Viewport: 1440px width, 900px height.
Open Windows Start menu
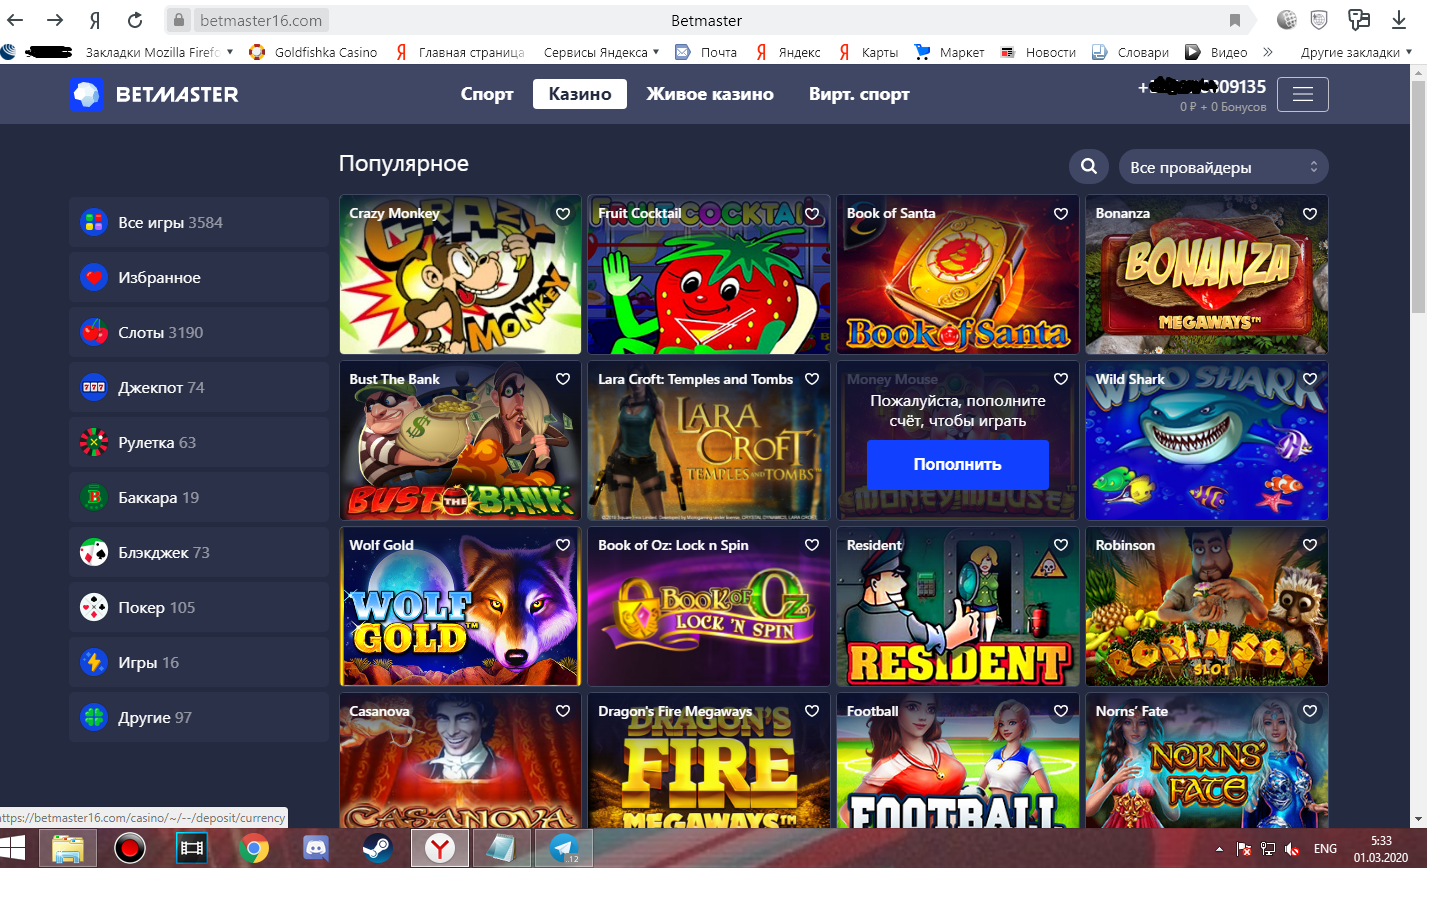(13, 849)
